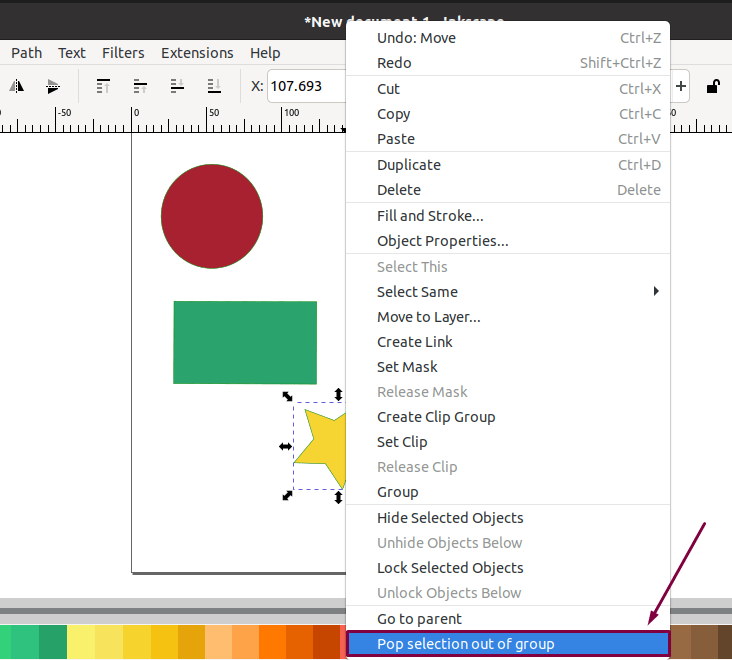Choose Create Clip Group option
732x660 pixels.
pos(508,417)
